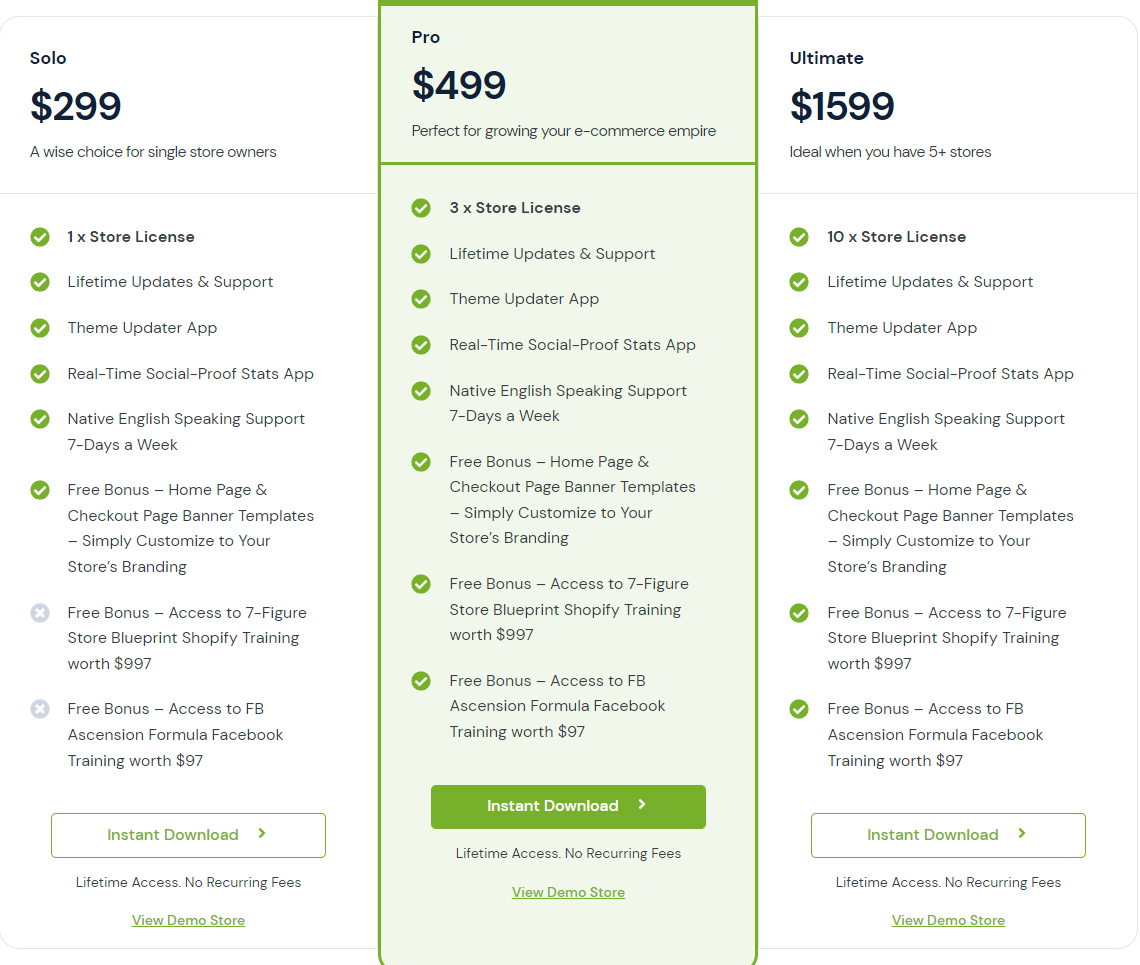
Task: Click grey X icon beside Solo FB Ascension bonus
Action: point(40,709)
